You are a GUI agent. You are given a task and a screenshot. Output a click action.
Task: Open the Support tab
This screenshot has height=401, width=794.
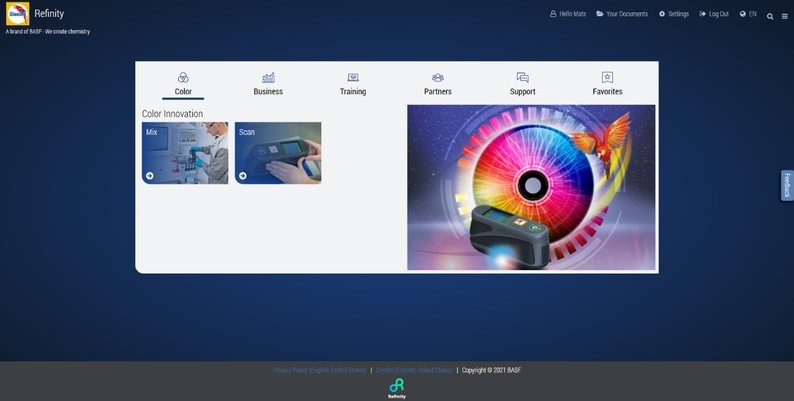tap(523, 85)
